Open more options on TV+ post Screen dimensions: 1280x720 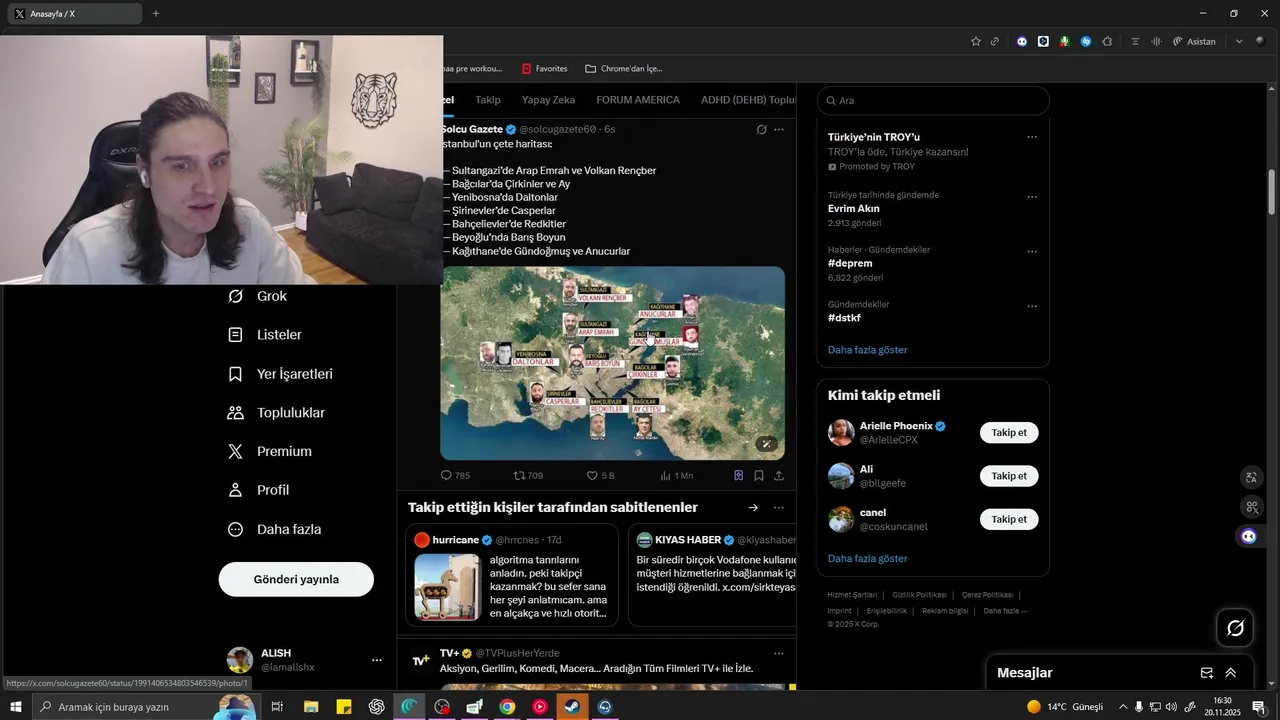click(x=779, y=653)
